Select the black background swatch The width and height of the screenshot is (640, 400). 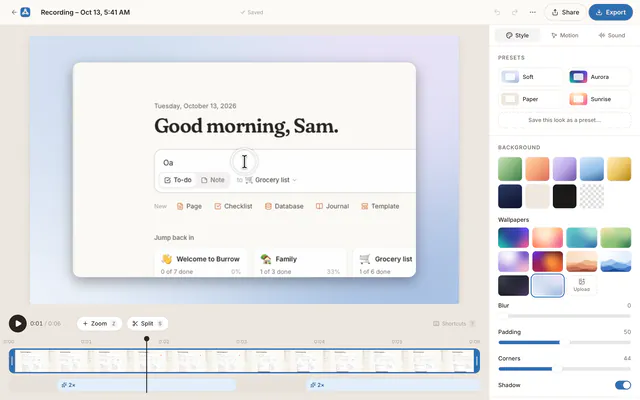point(564,196)
